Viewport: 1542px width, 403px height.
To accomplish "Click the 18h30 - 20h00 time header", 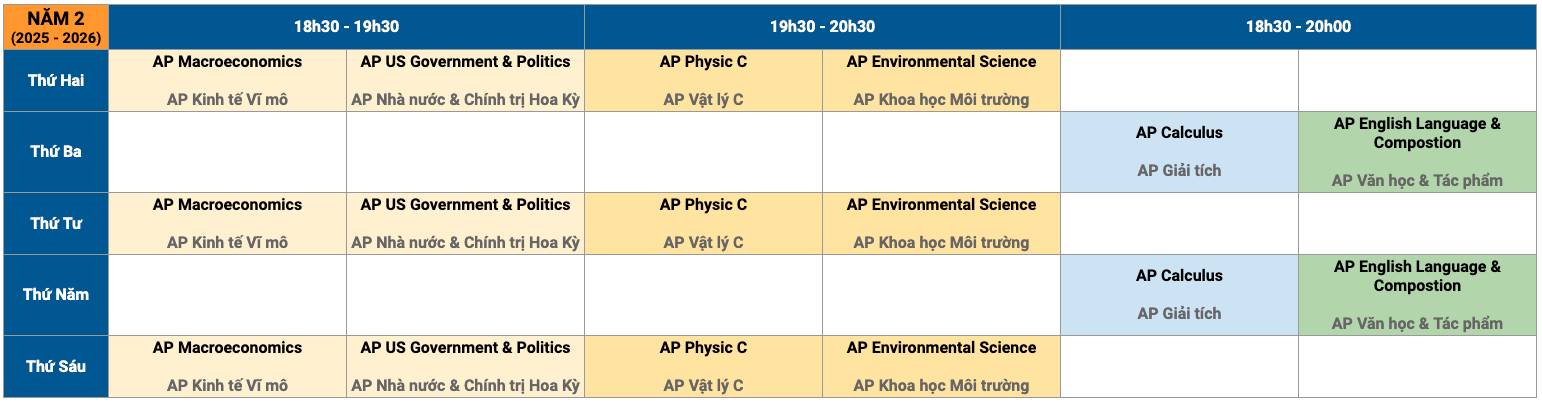I will point(1298,27).
